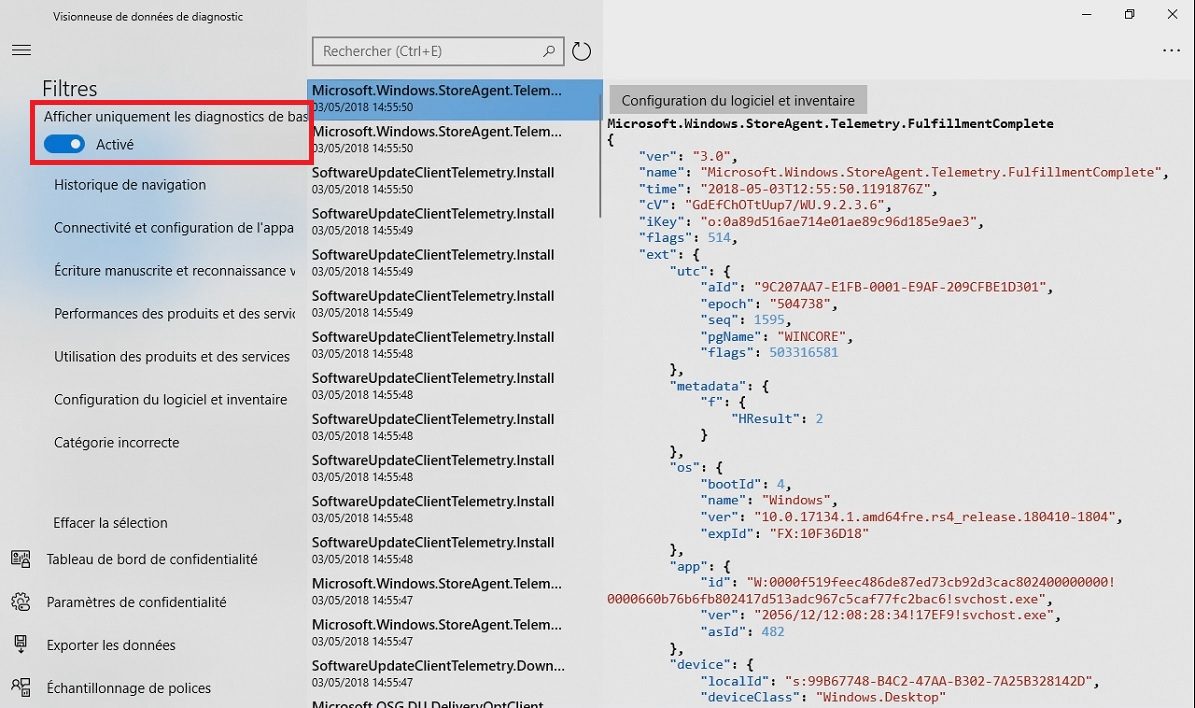Click the "bootId": 4 line
Viewport: 1195px width, 708px height.
[745, 485]
